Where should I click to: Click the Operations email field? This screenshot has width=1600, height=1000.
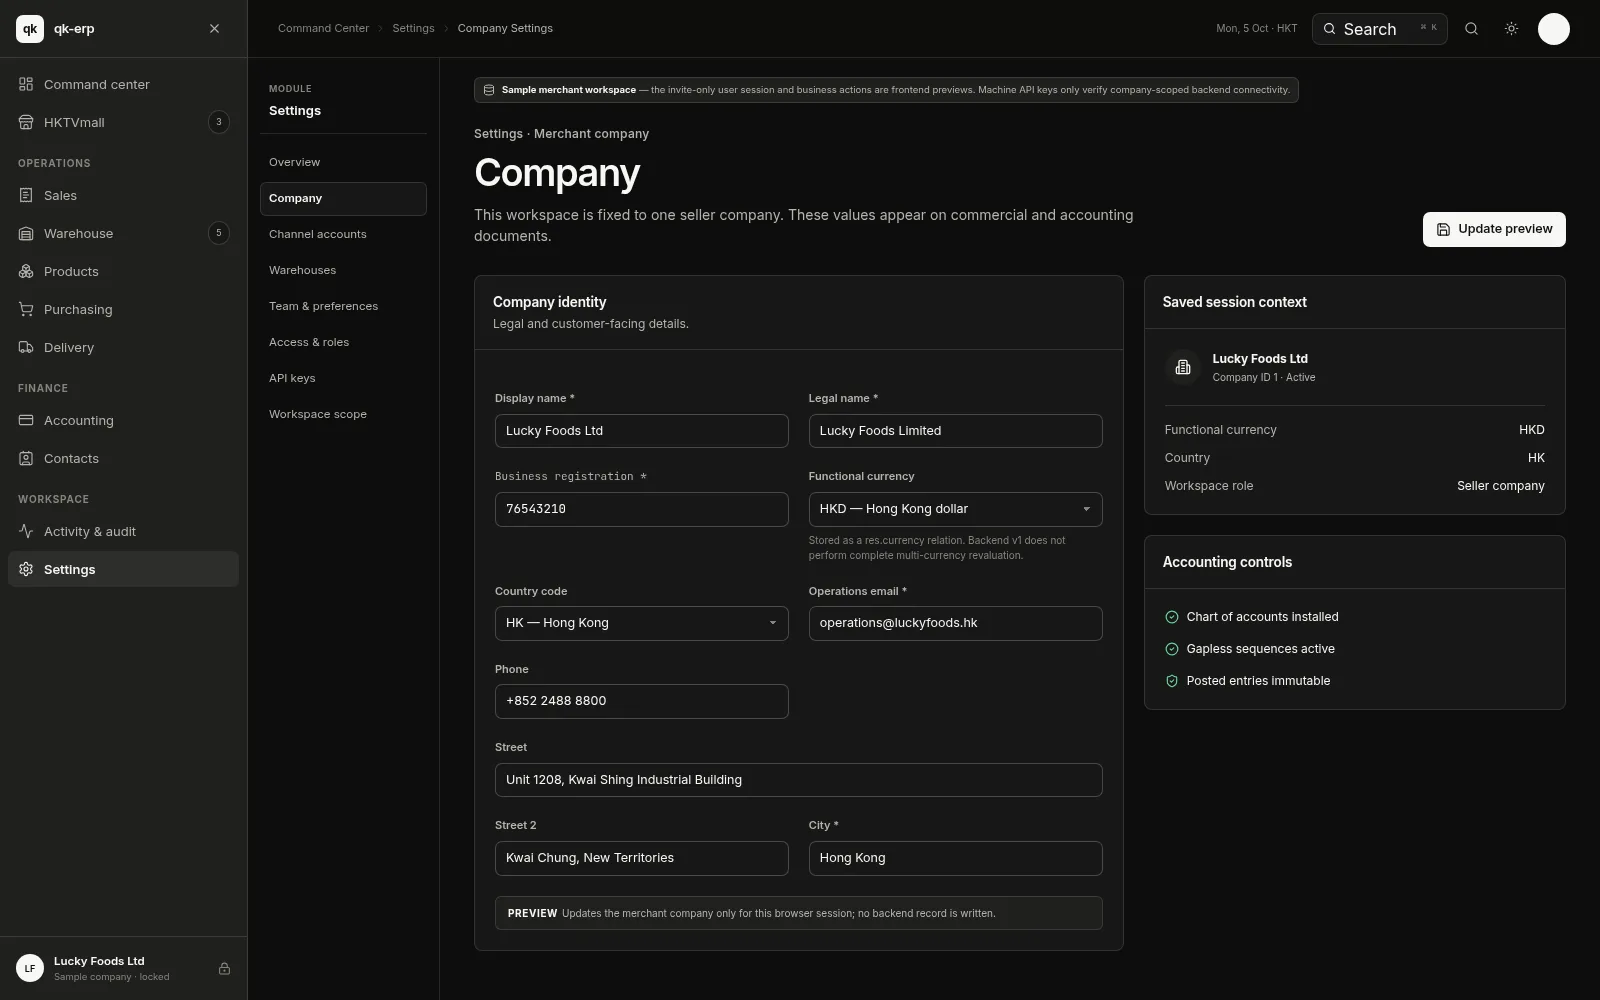(955, 623)
